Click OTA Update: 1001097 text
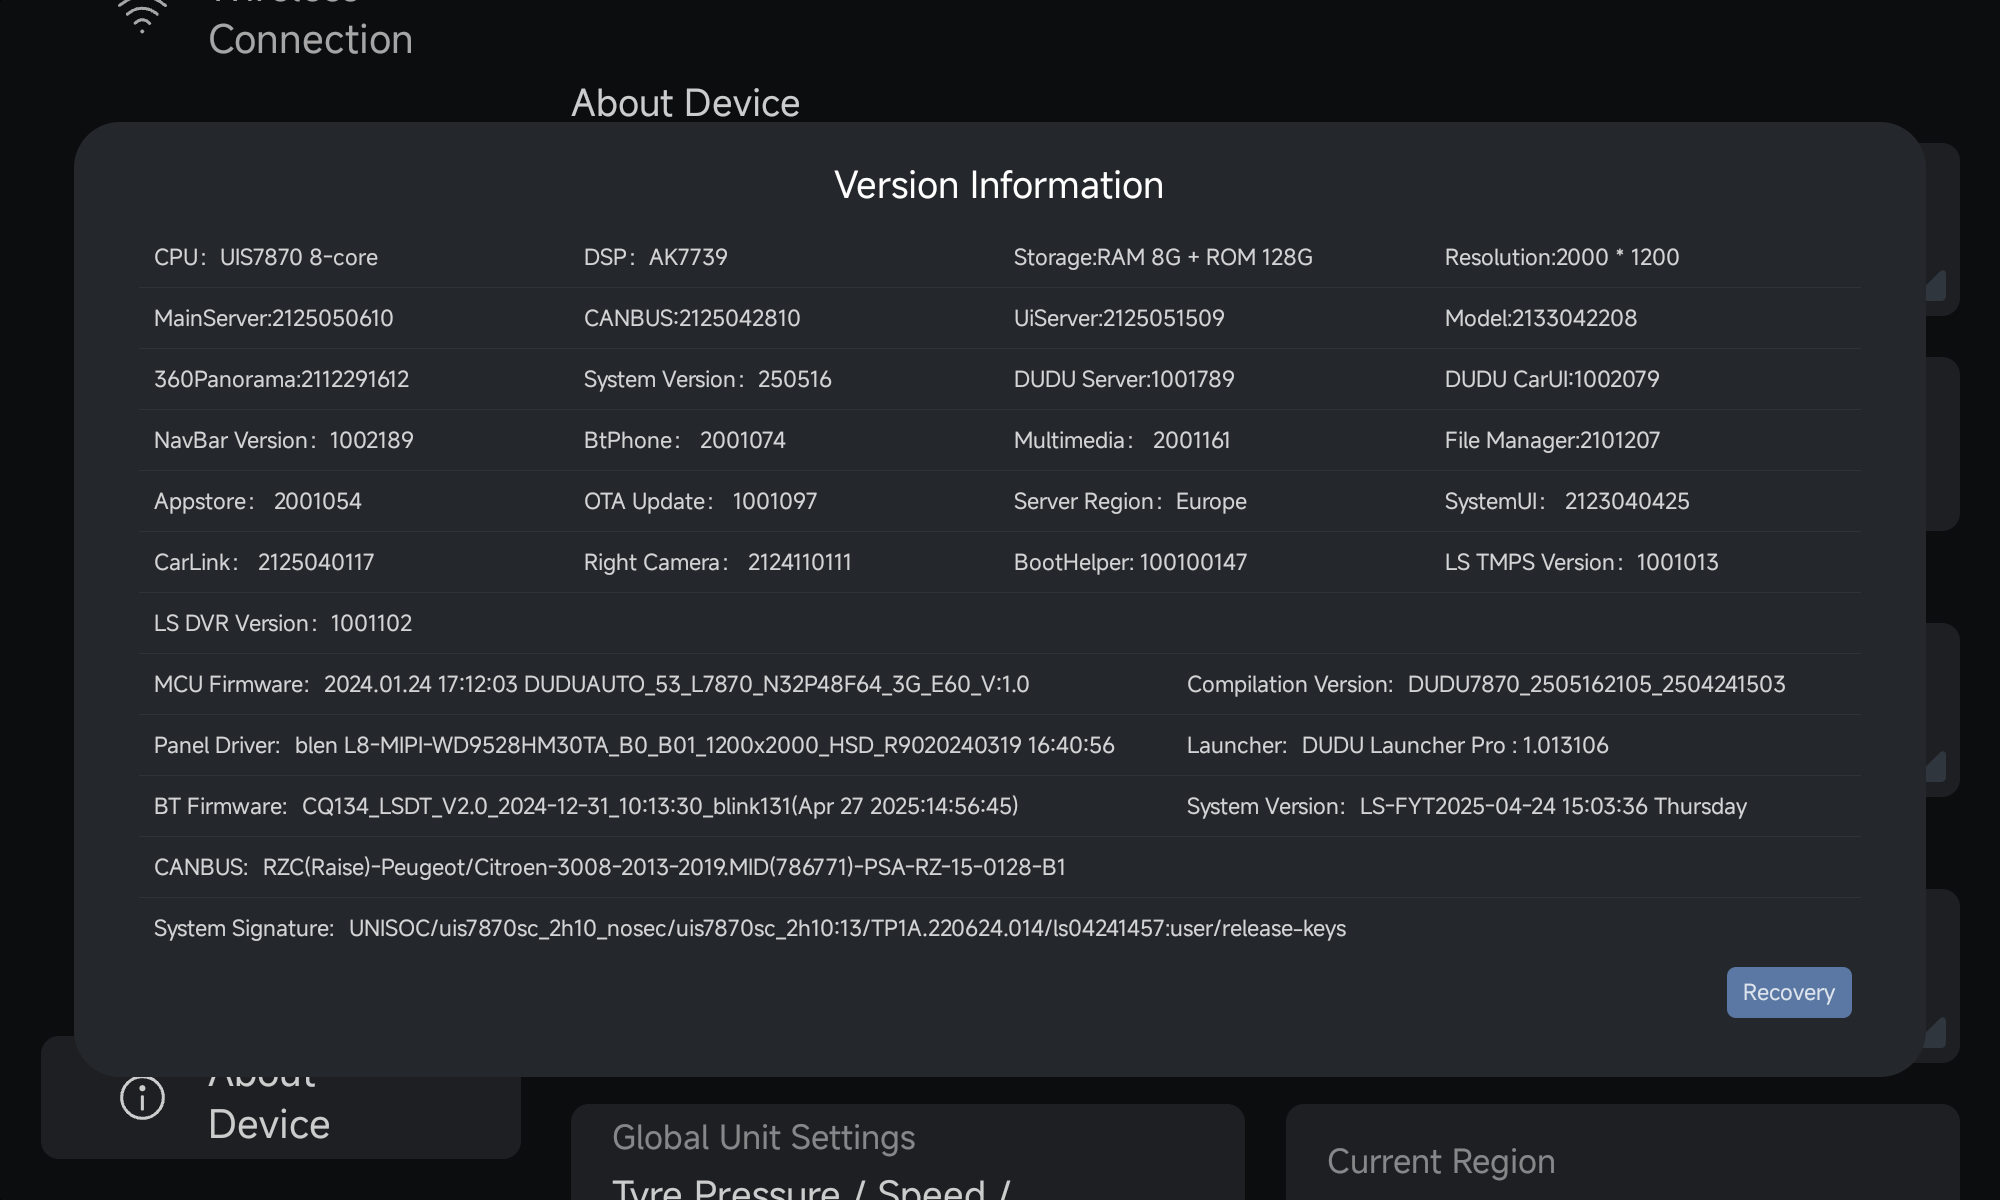Image resolution: width=2000 pixels, height=1200 pixels. click(701, 501)
